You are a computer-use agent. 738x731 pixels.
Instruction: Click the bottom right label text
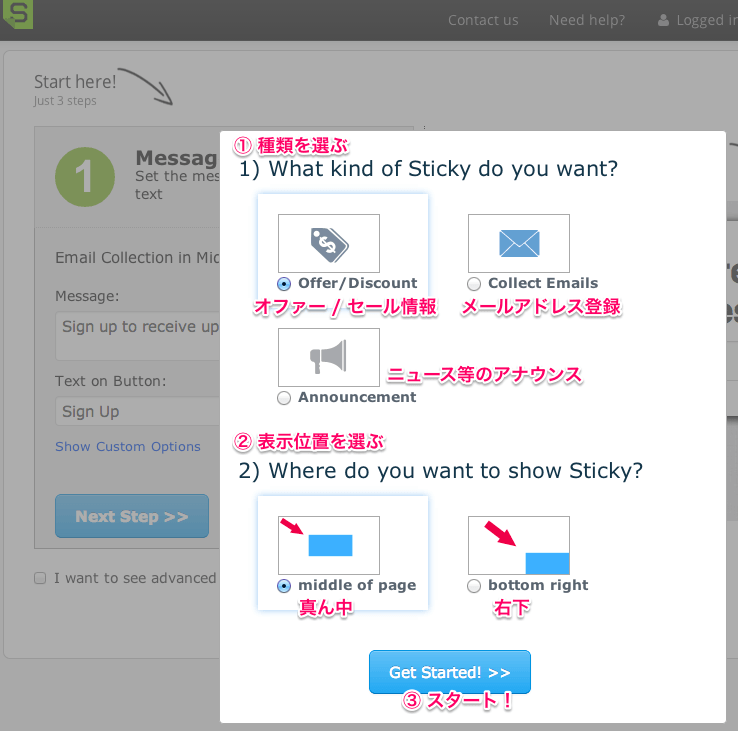tap(538, 585)
